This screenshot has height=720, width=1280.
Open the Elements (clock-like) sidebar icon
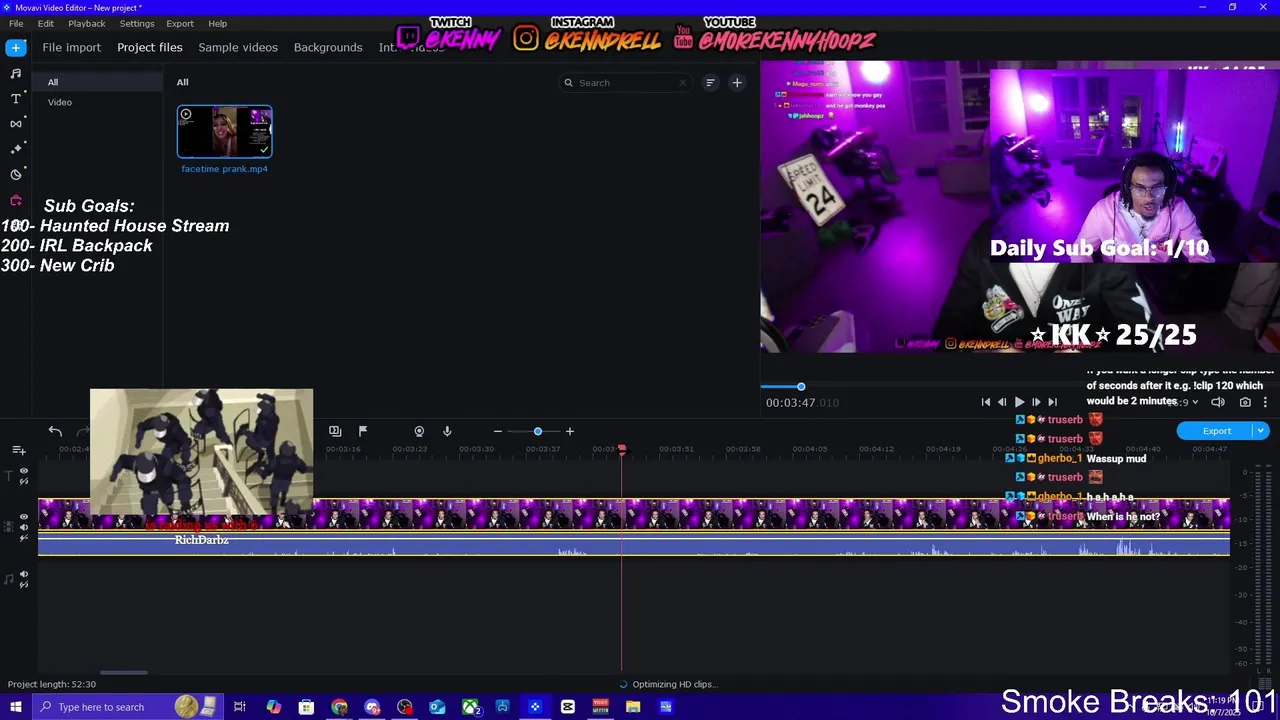click(x=16, y=174)
